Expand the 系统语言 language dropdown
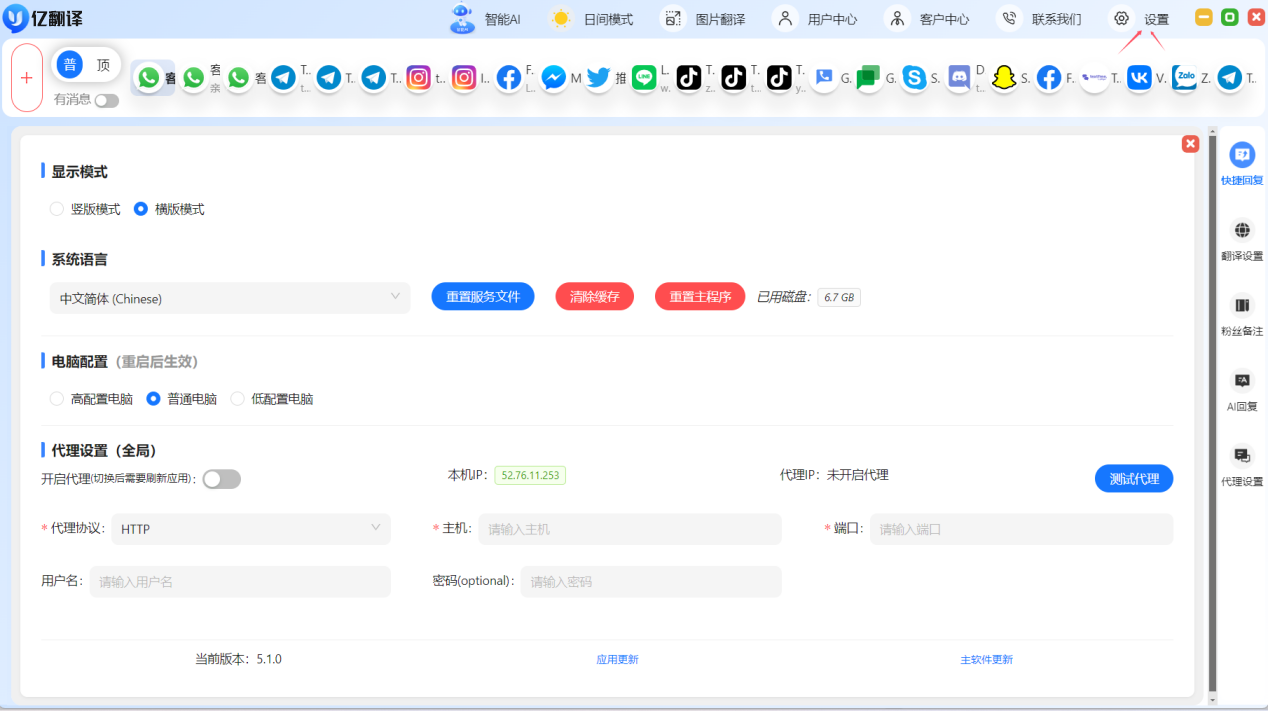Screen dimensions: 1268x711 tap(229, 298)
